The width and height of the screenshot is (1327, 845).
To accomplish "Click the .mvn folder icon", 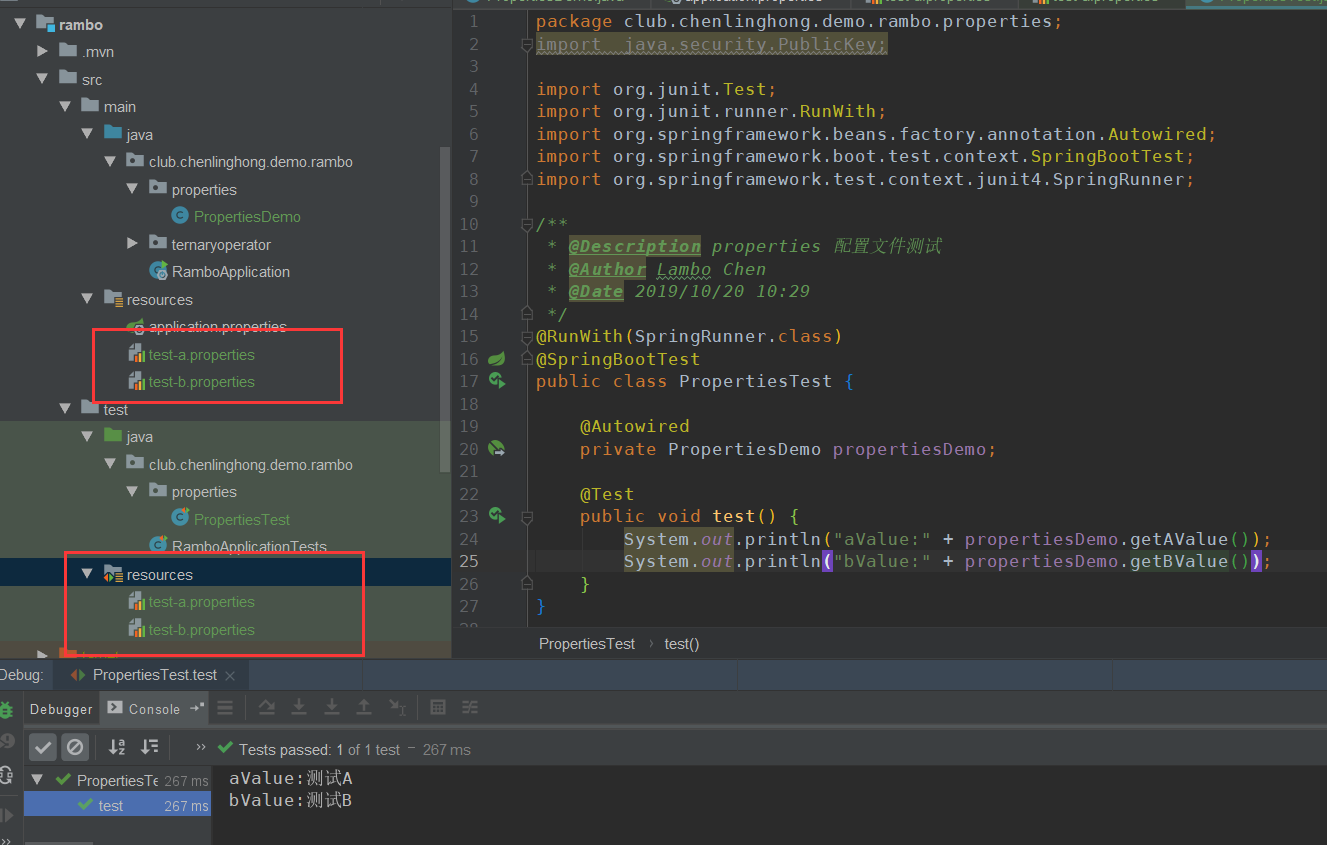I will pos(68,51).
